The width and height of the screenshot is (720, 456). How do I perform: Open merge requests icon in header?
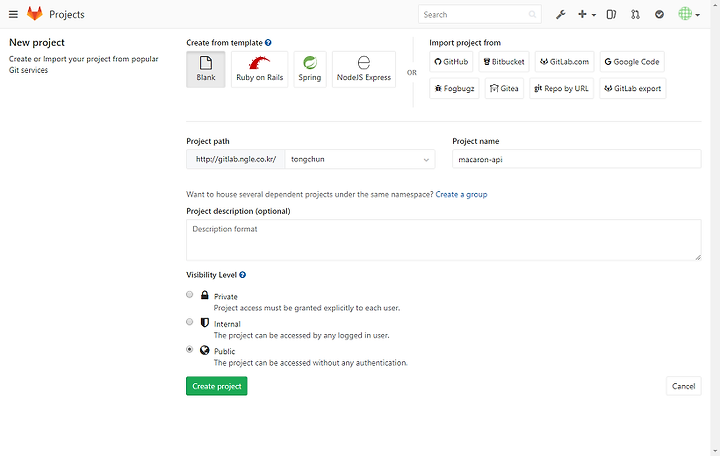coord(635,15)
